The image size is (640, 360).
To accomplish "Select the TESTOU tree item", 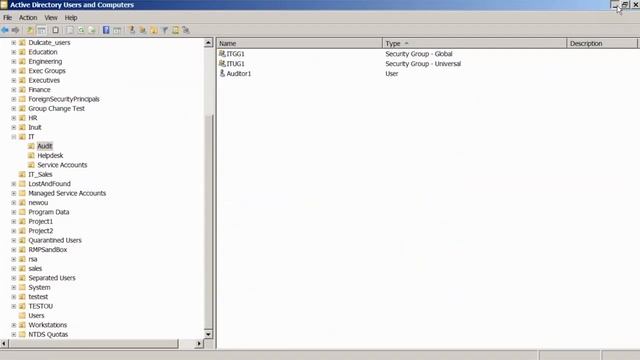I will [x=40, y=306].
